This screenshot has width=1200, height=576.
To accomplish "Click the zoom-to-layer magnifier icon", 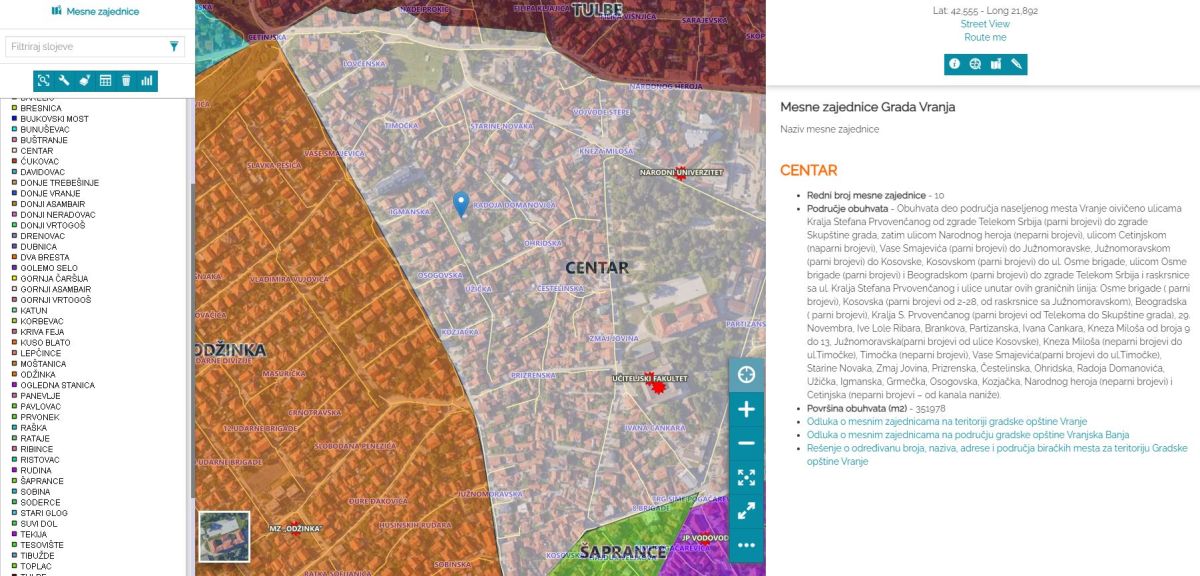I will point(43,81).
